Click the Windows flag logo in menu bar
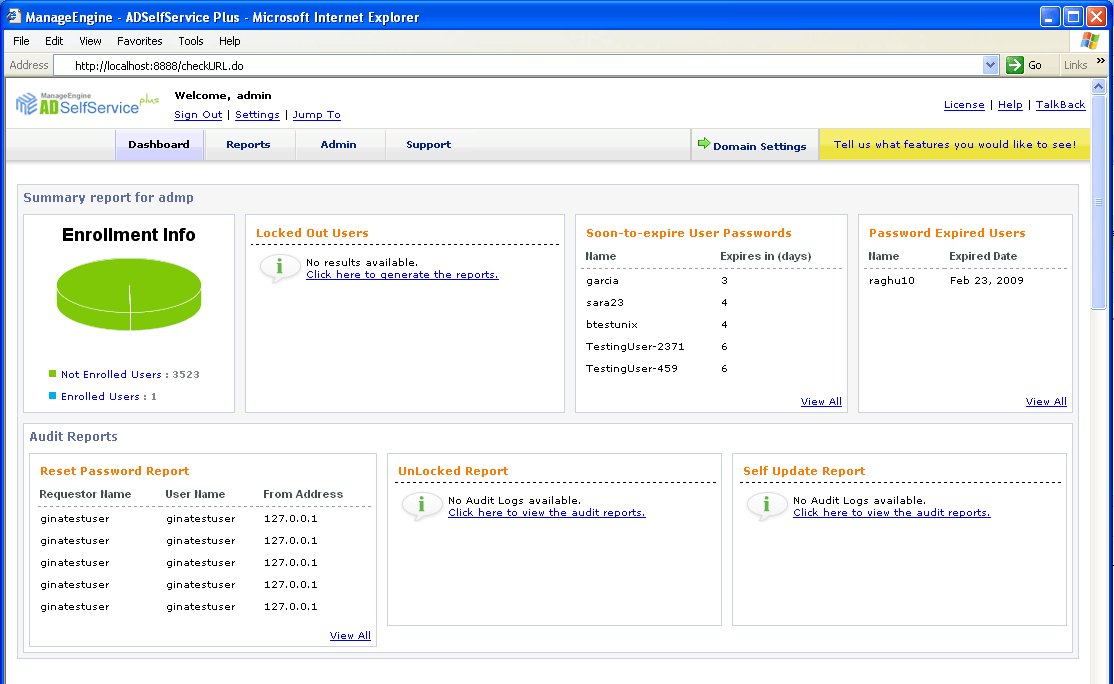The image size is (1114, 684). [x=1089, y=41]
